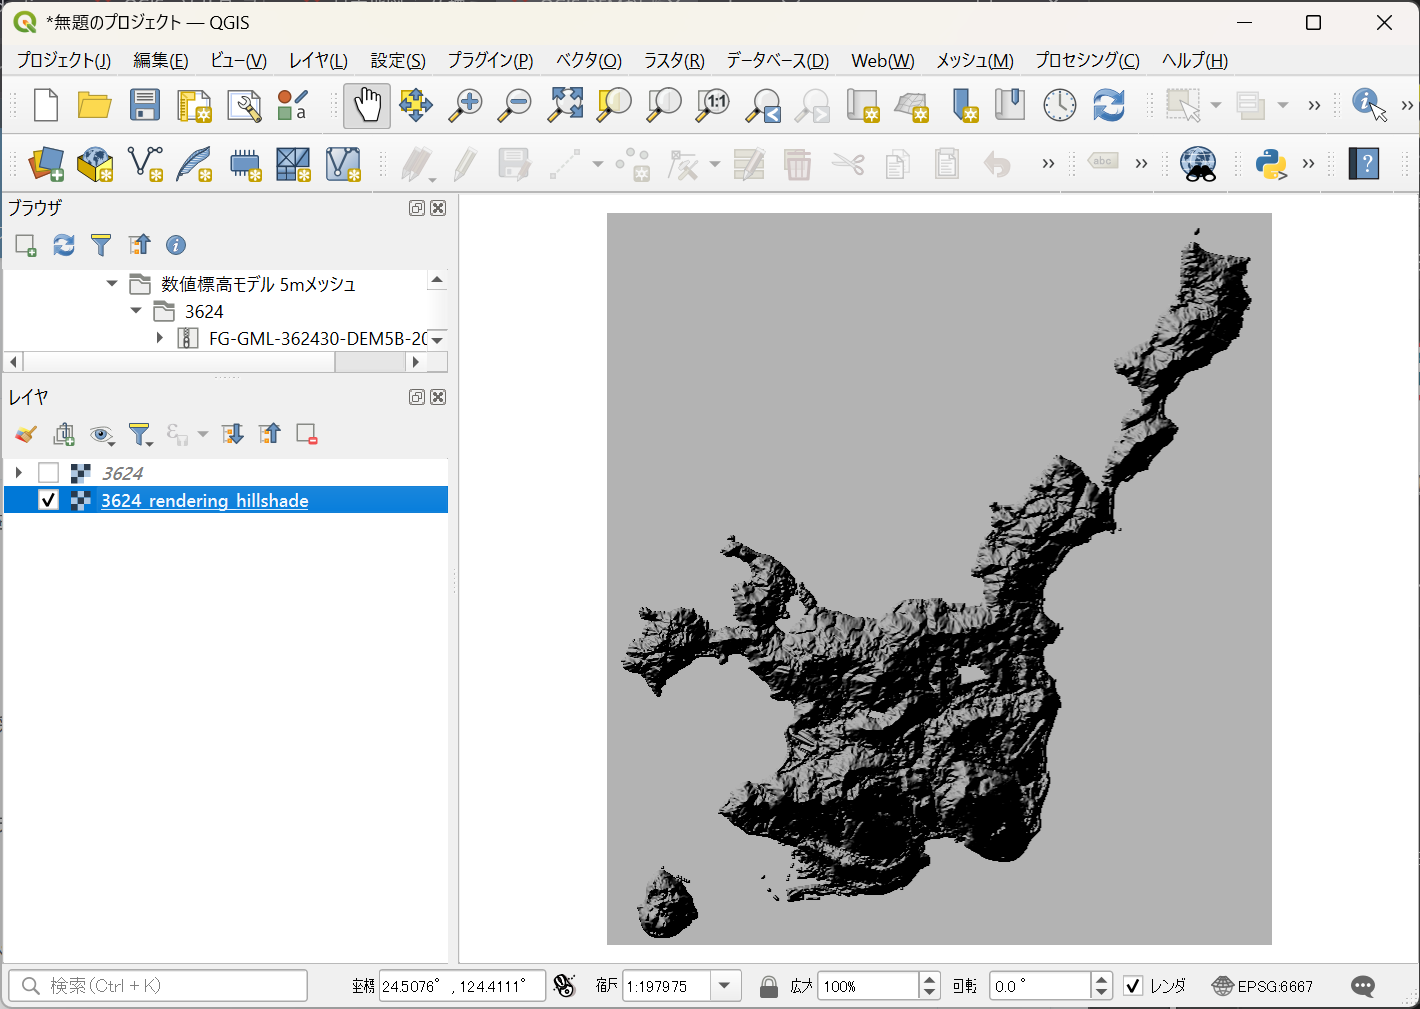
Task: Enable visibility of the 3624 layer
Action: (49, 473)
